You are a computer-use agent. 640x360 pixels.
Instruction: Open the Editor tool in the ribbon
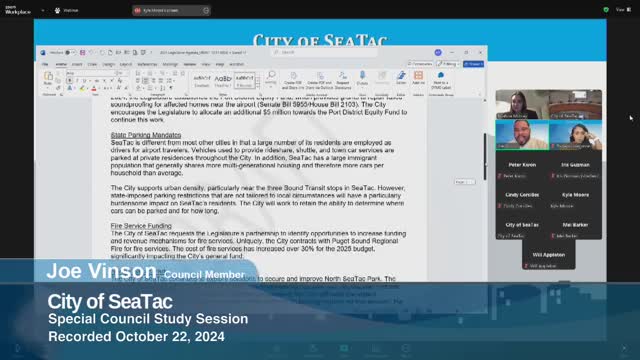(x=401, y=77)
